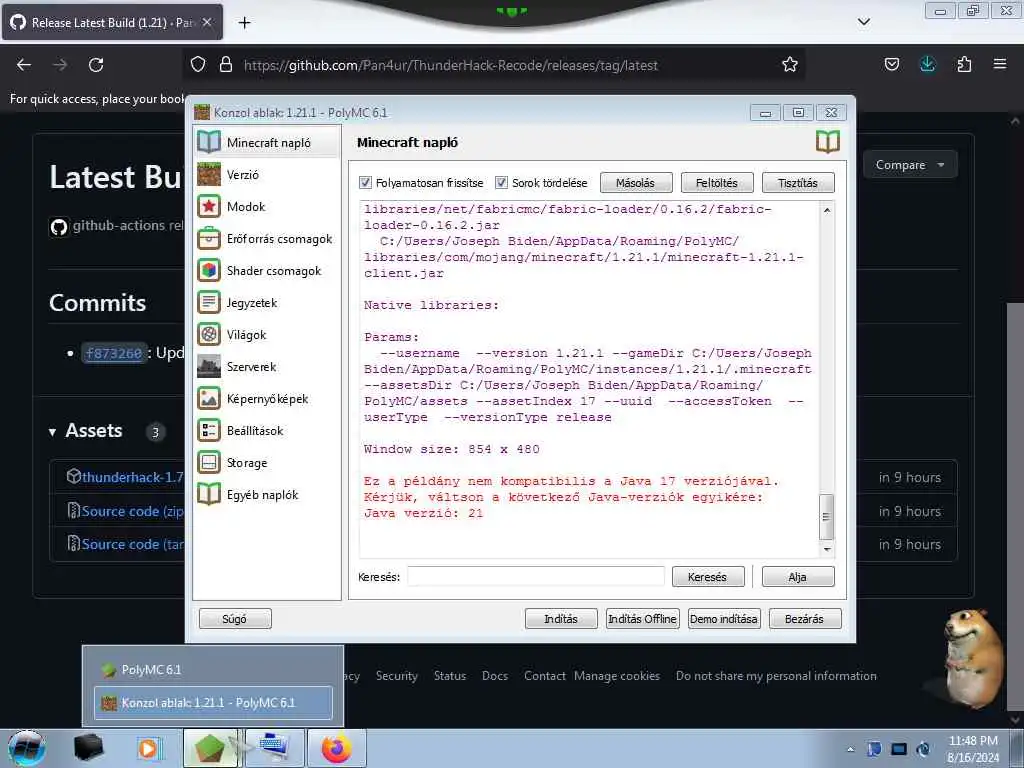This screenshot has width=1024, height=768.
Task: Collapse the Assets section triangle
Action: pos(52,432)
